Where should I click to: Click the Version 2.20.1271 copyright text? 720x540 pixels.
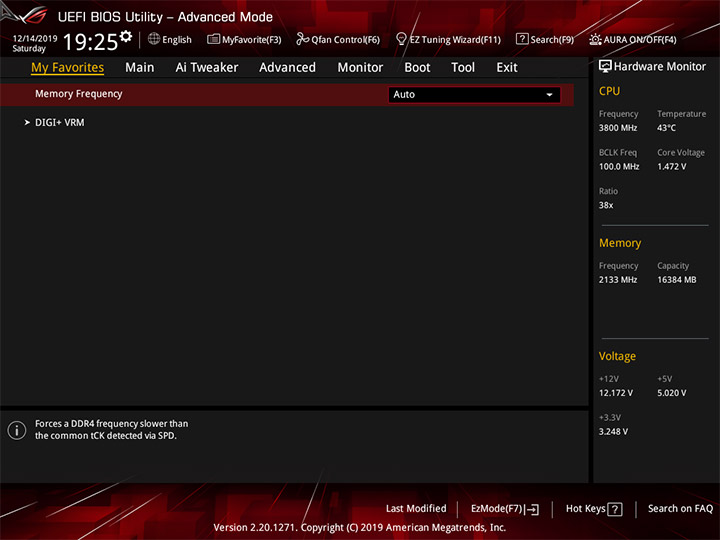coord(360,528)
